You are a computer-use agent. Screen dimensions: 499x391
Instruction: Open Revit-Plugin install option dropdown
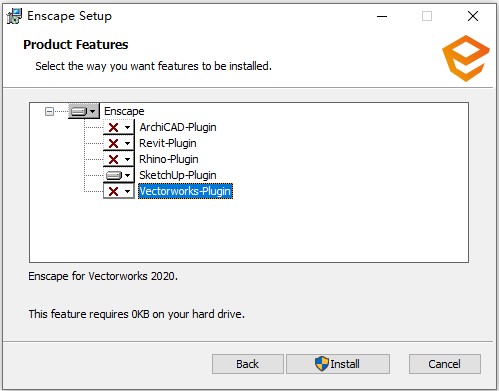click(119, 143)
